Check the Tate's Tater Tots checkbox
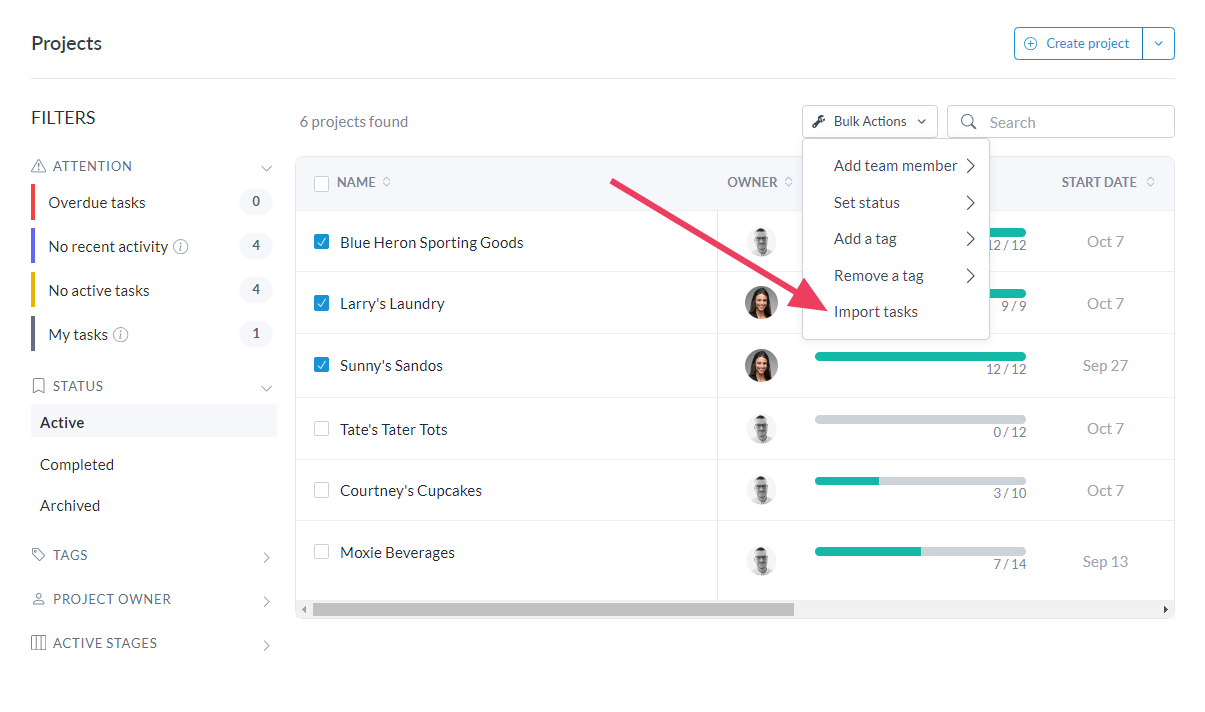Viewport: 1205px width, 712px height. 322,429
